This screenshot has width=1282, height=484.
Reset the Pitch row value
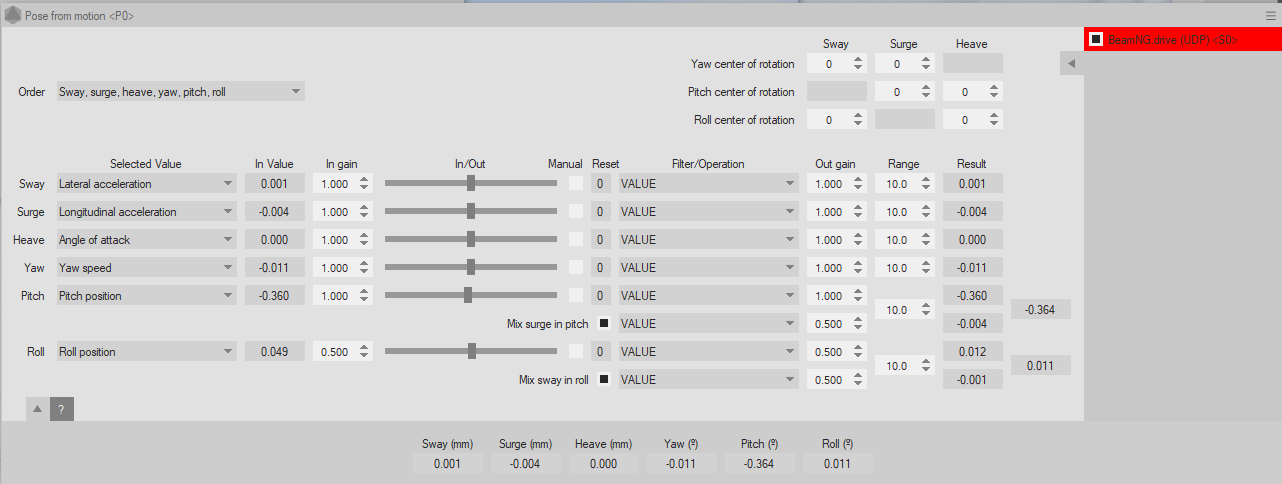[599, 296]
